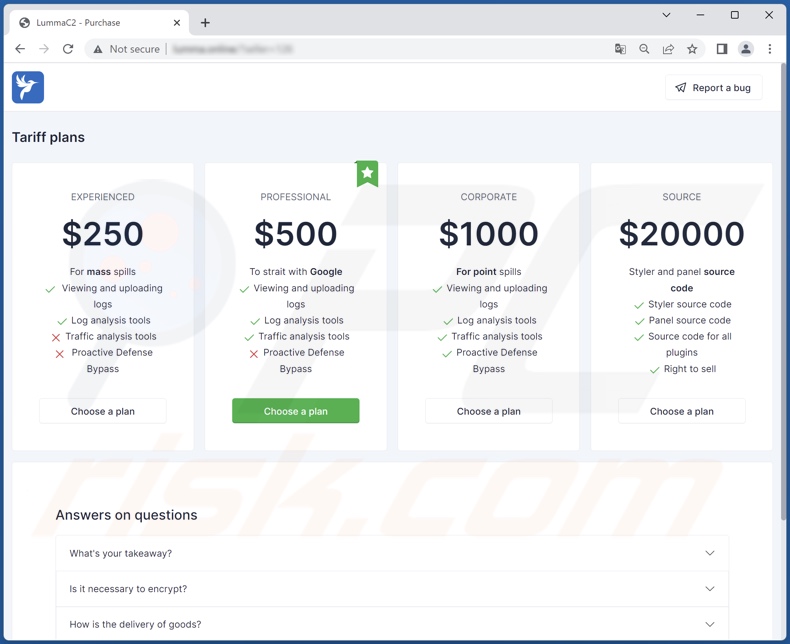Open the Google Translate icon
This screenshot has width=790, height=644.
point(620,49)
